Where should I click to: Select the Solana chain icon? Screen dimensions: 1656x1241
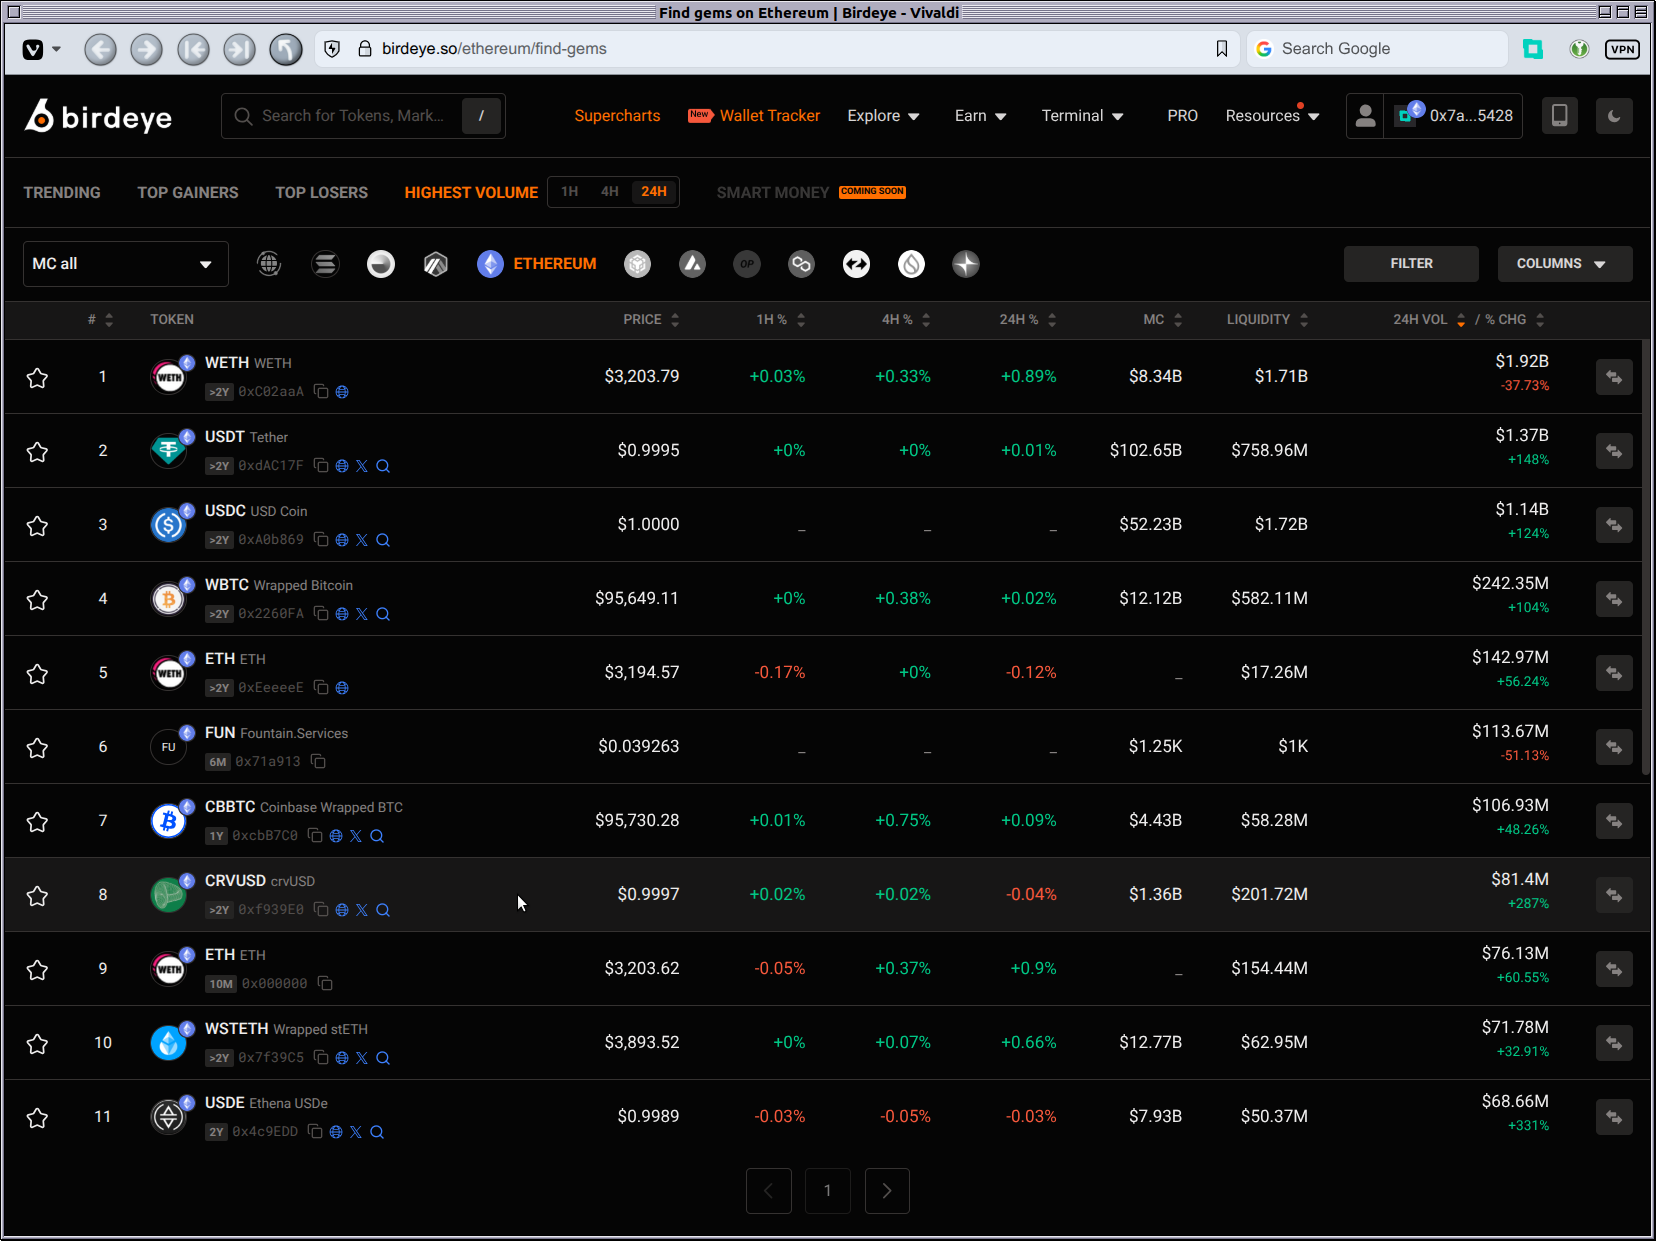click(x=325, y=264)
